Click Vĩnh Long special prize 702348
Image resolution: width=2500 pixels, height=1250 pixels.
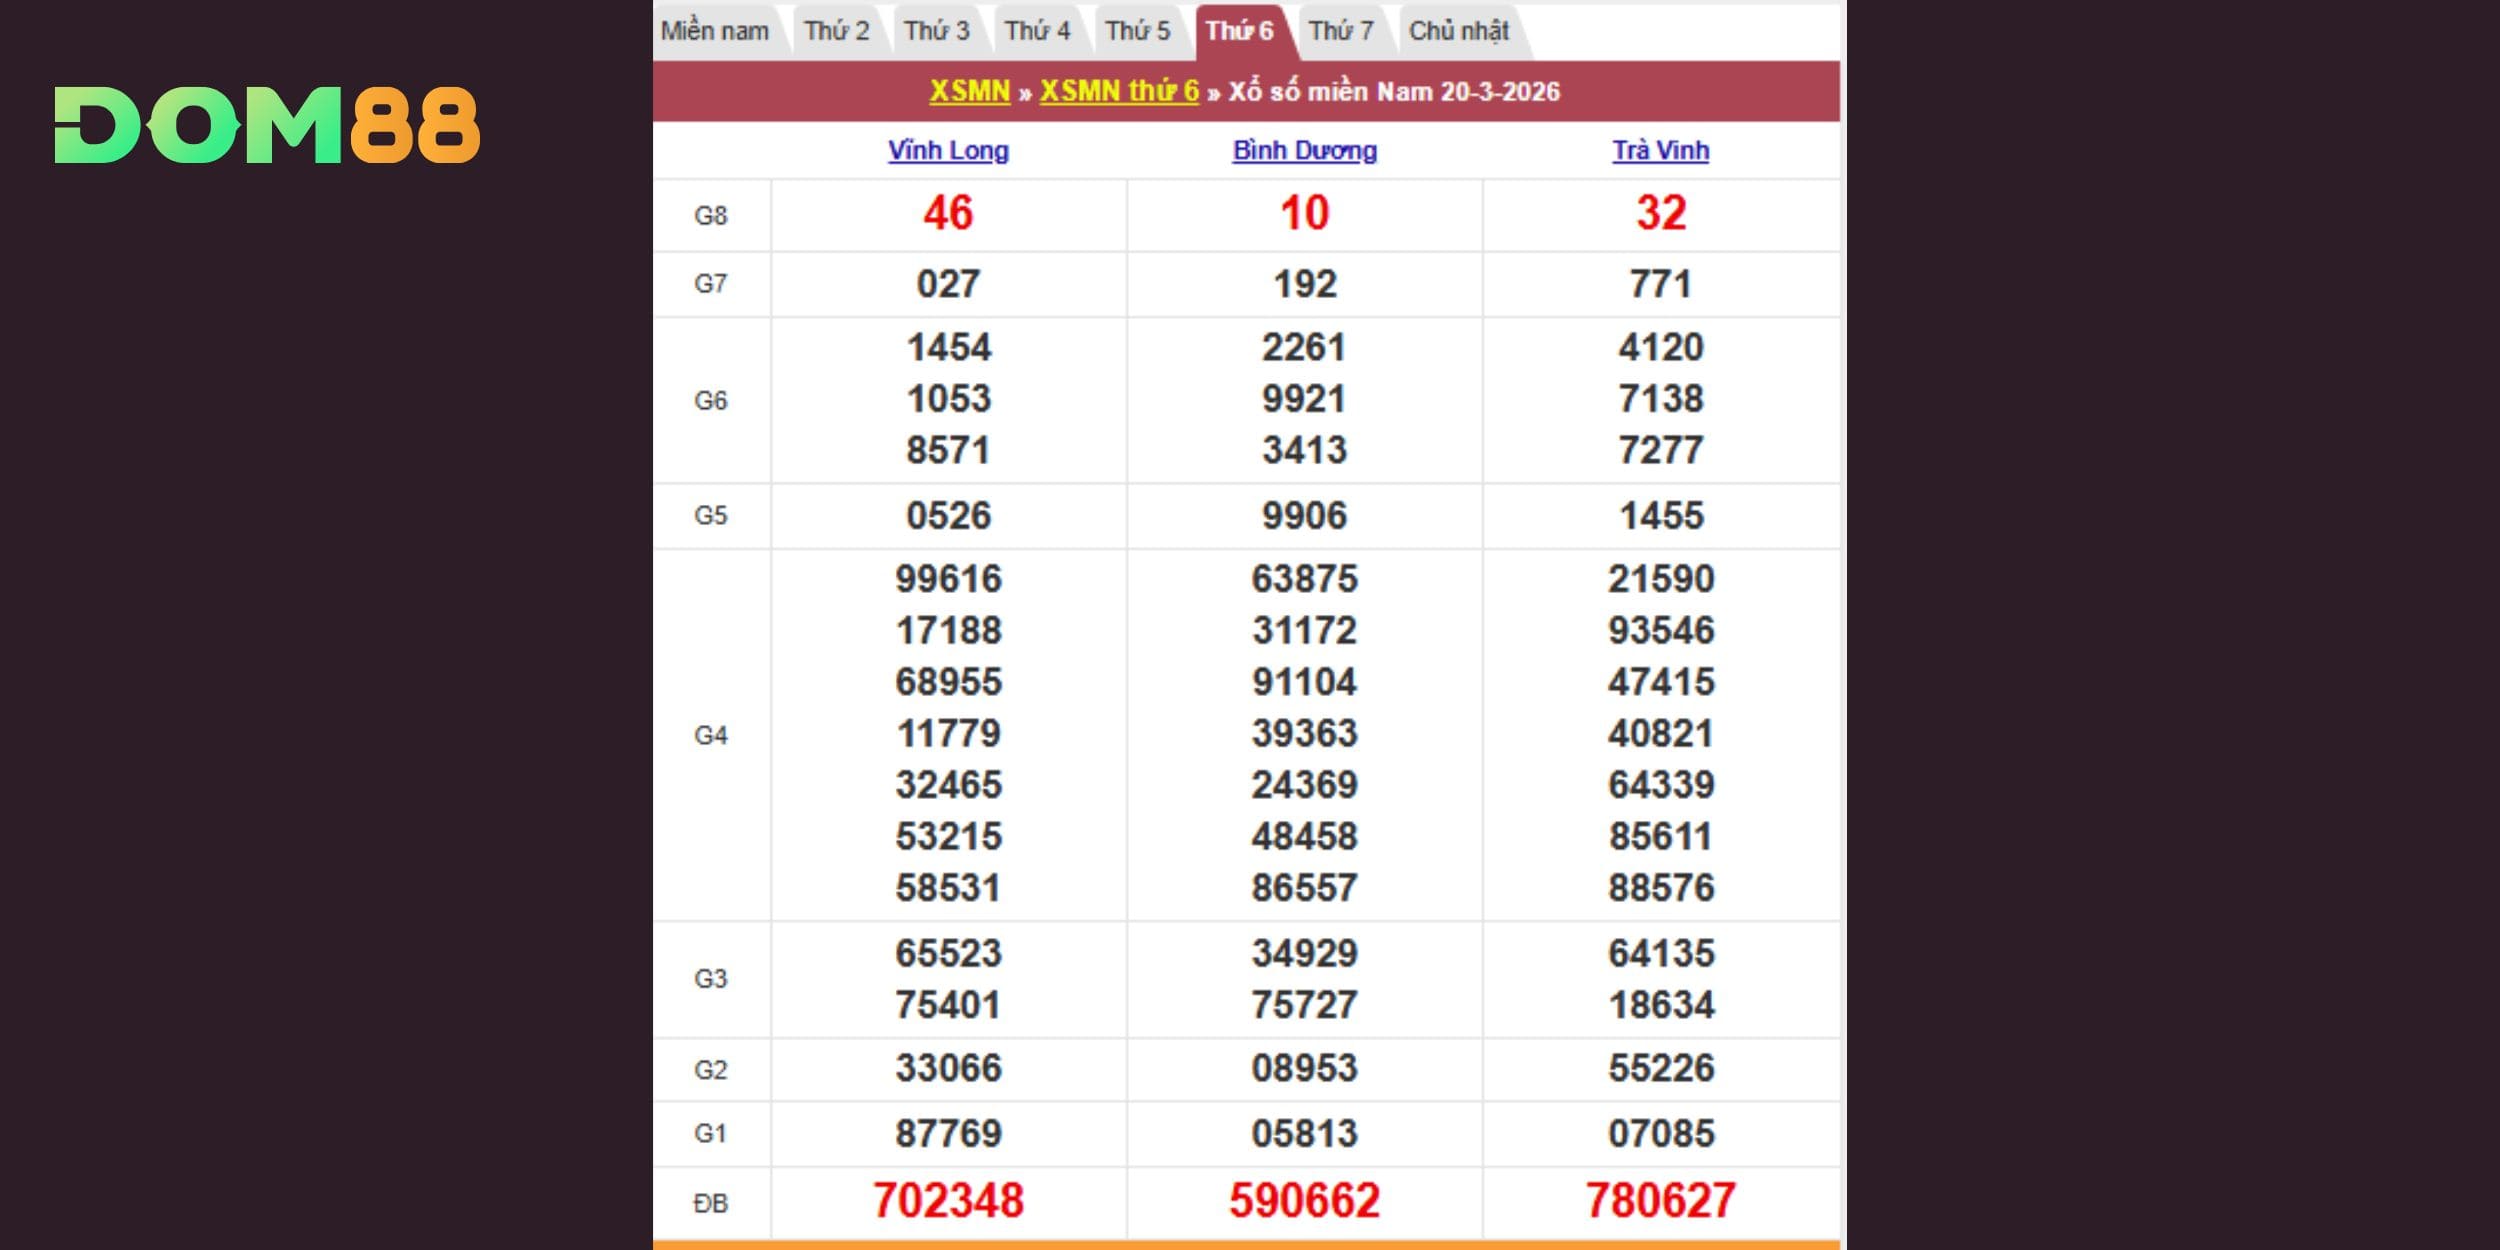click(948, 1200)
